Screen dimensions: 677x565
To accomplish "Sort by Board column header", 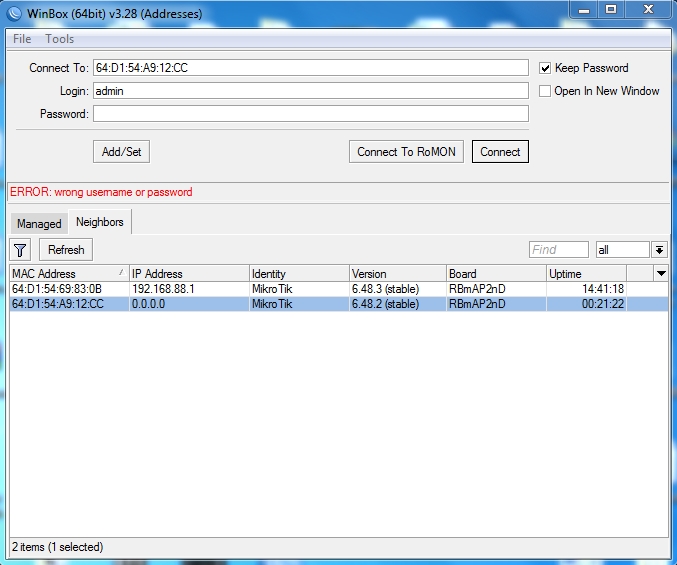I will [496, 274].
